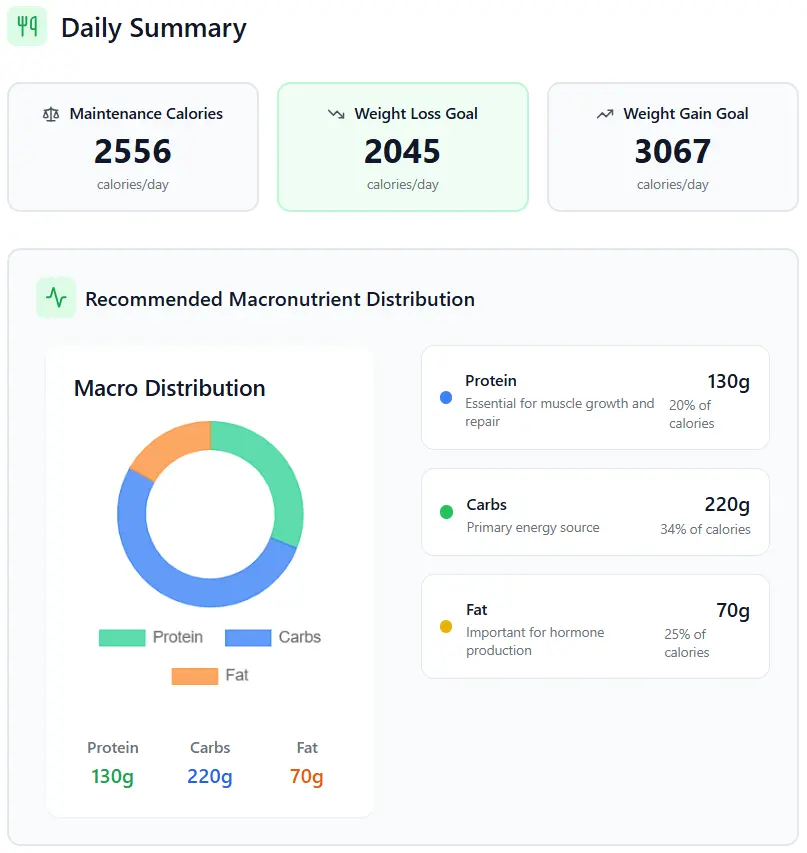
Task: Click the blue dot beside Protein
Action: (446, 398)
